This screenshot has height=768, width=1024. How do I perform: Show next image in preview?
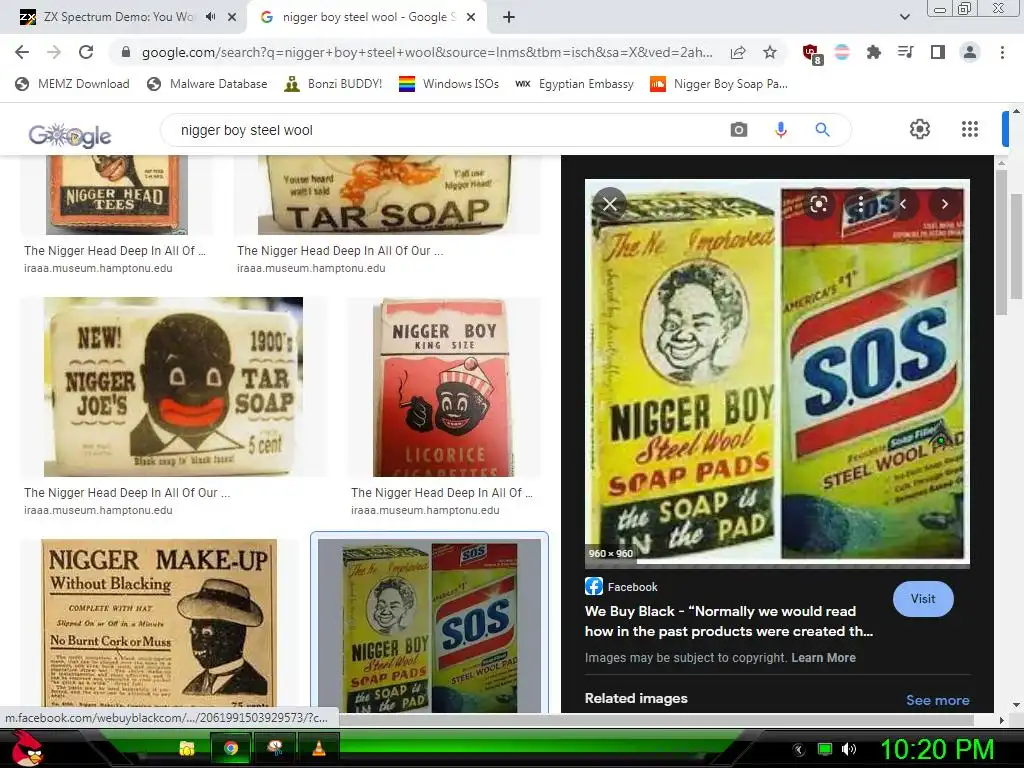click(944, 204)
